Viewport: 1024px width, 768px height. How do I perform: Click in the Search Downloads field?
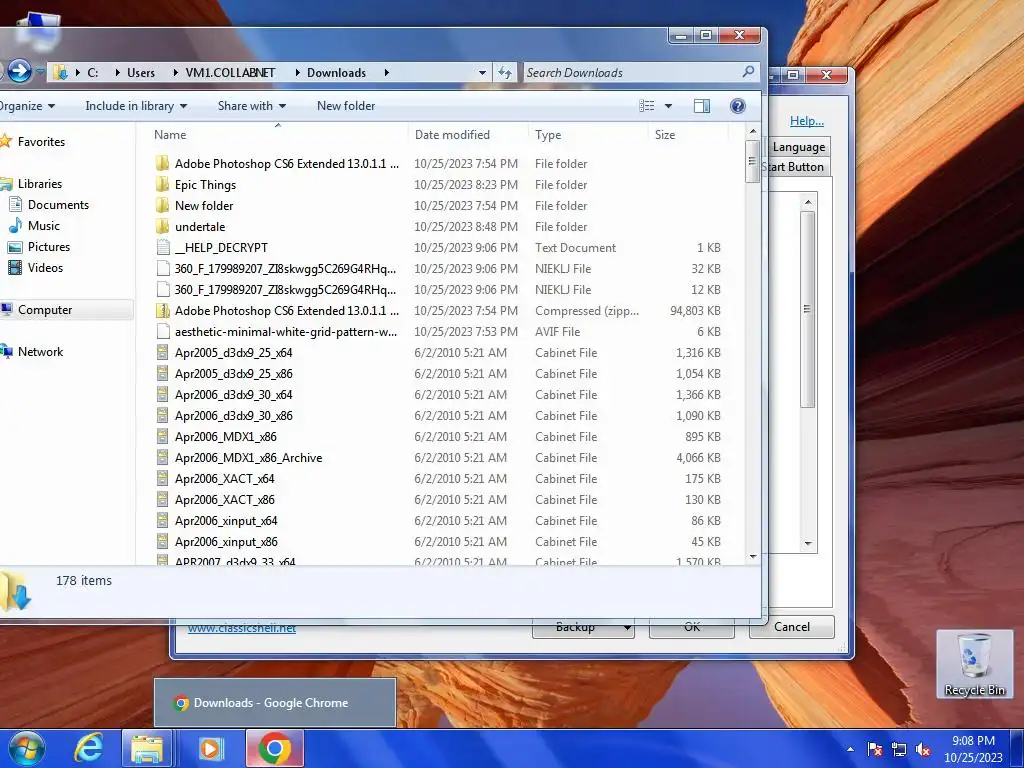point(632,72)
